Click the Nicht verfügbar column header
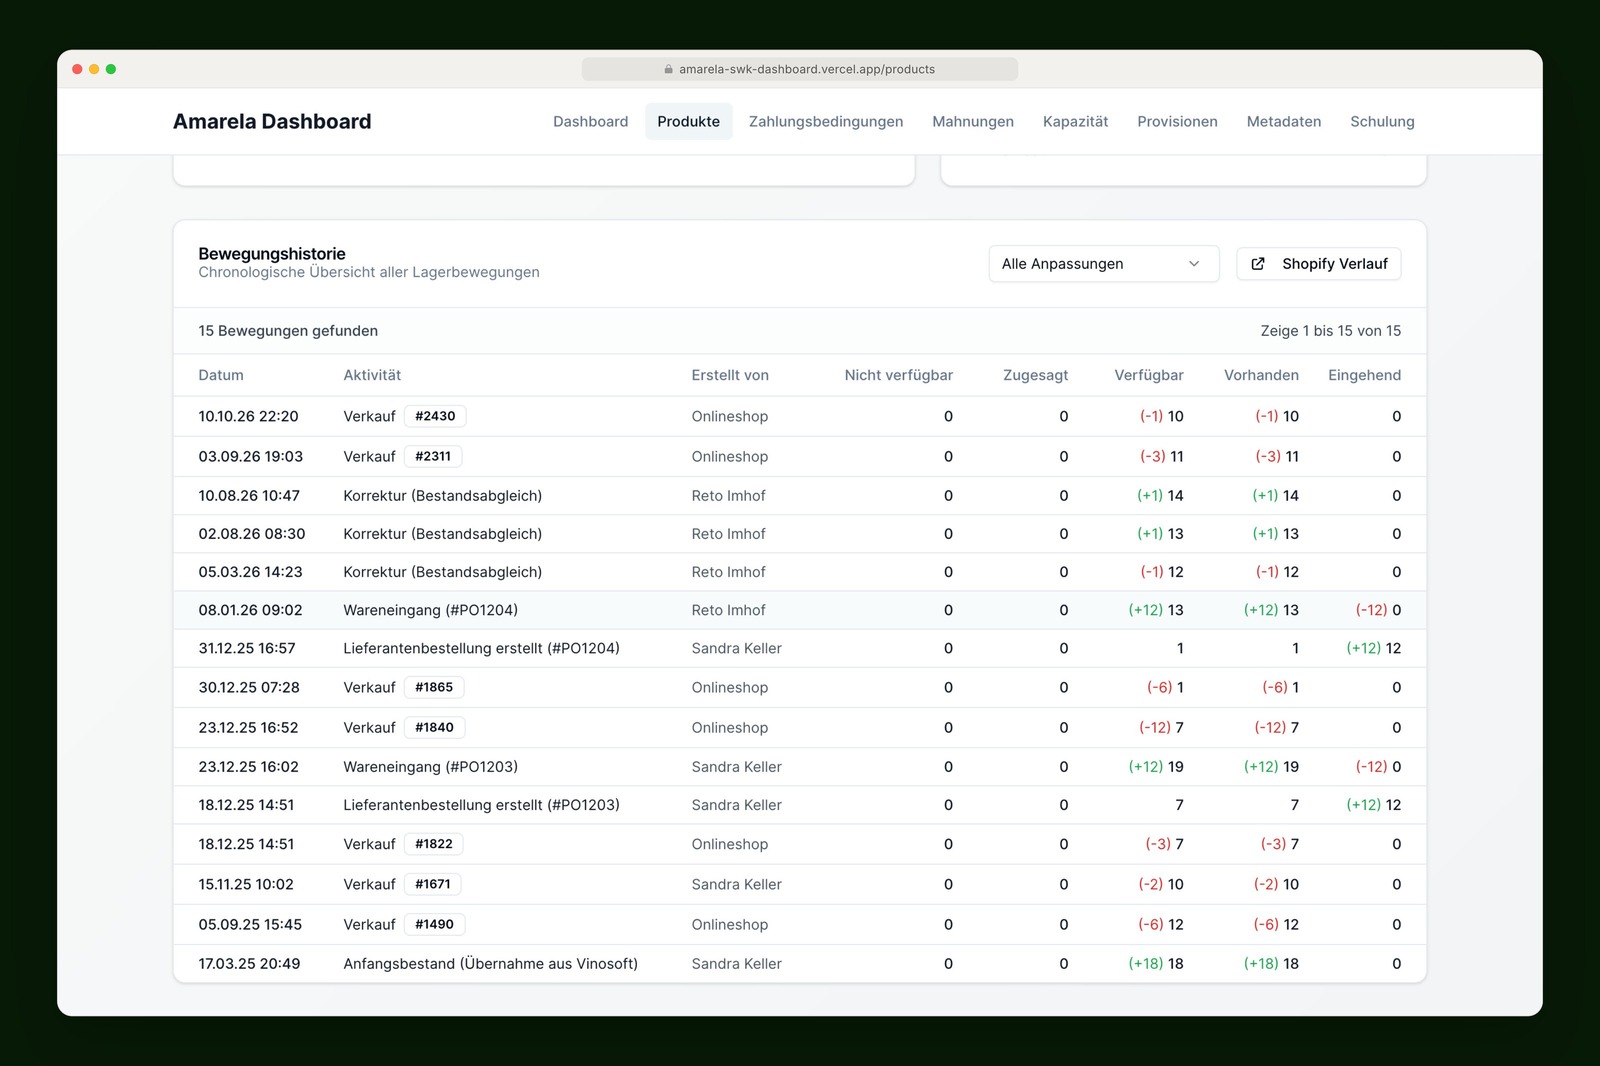This screenshot has width=1600, height=1066. [x=898, y=375]
